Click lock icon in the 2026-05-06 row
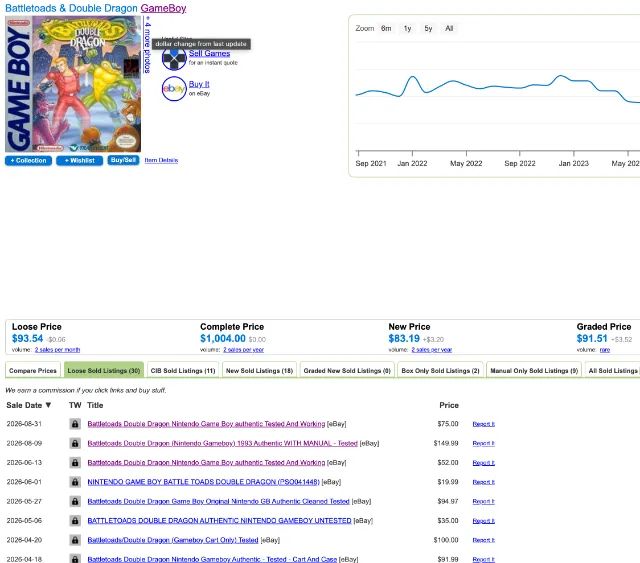640x563 pixels. pos(75,521)
